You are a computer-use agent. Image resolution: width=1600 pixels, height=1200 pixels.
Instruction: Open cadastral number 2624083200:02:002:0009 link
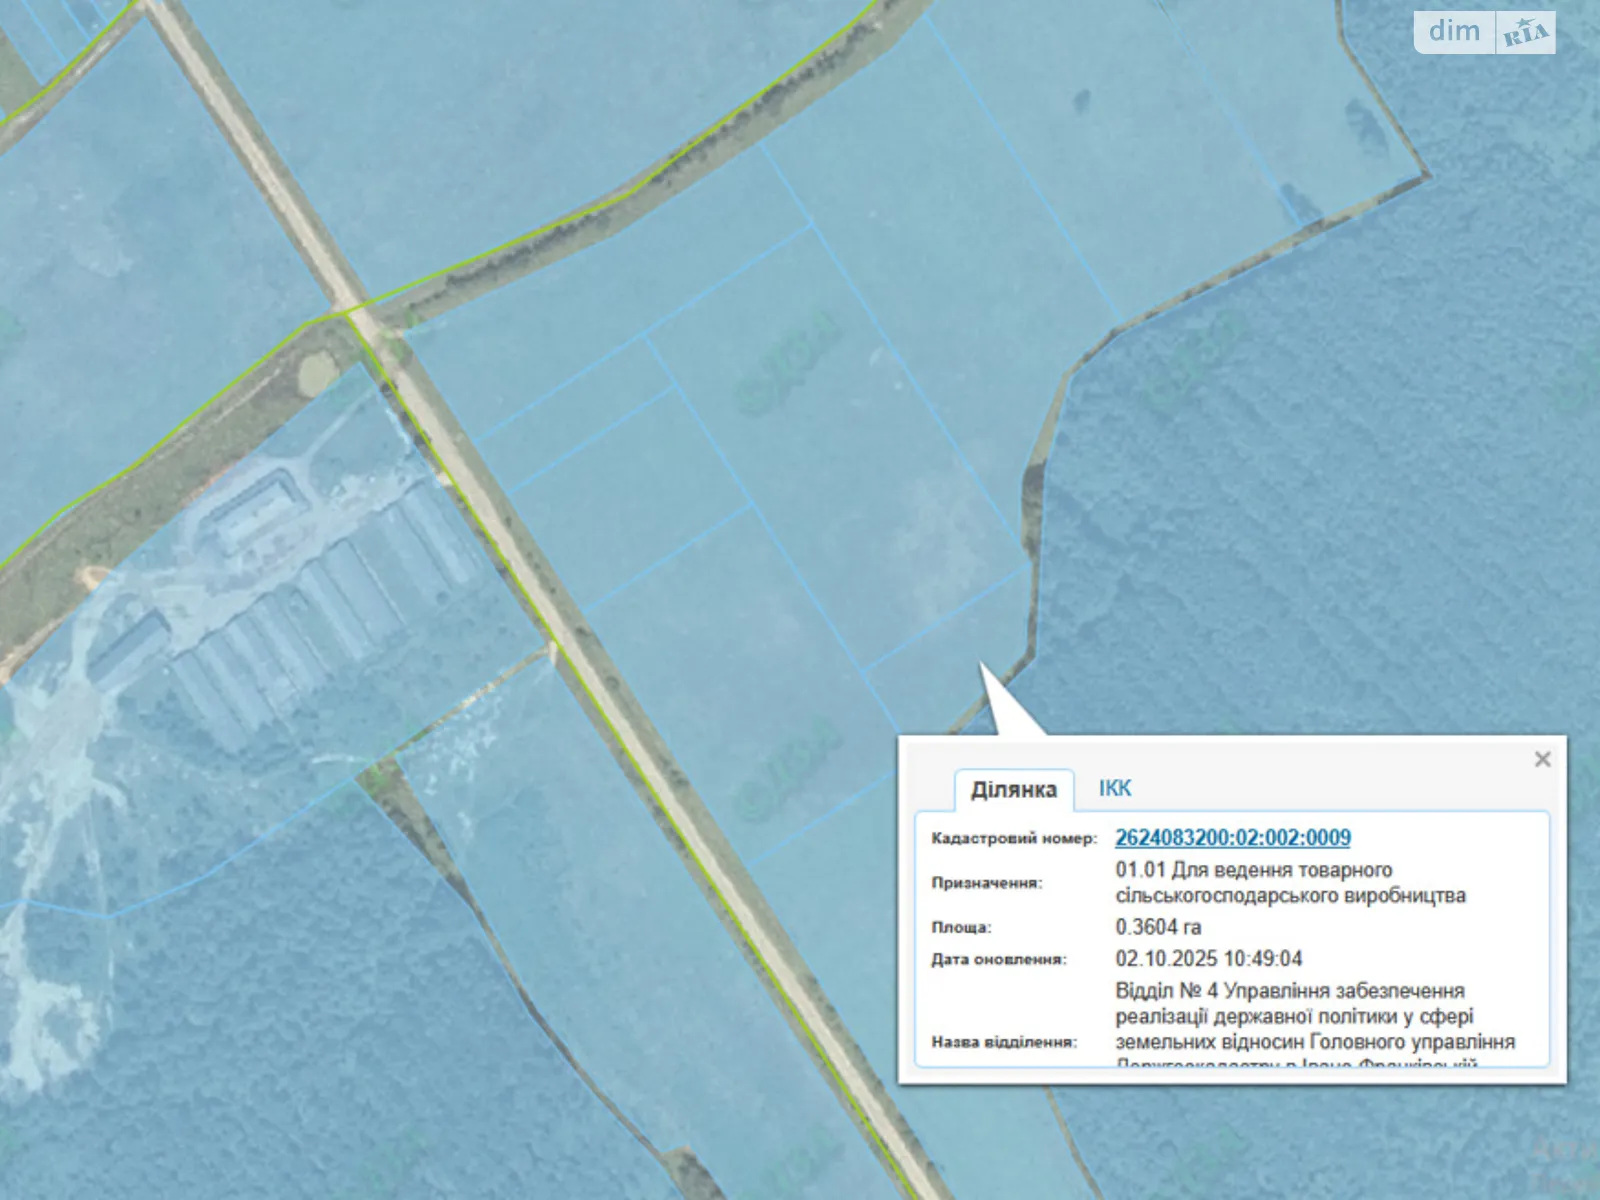(1232, 838)
